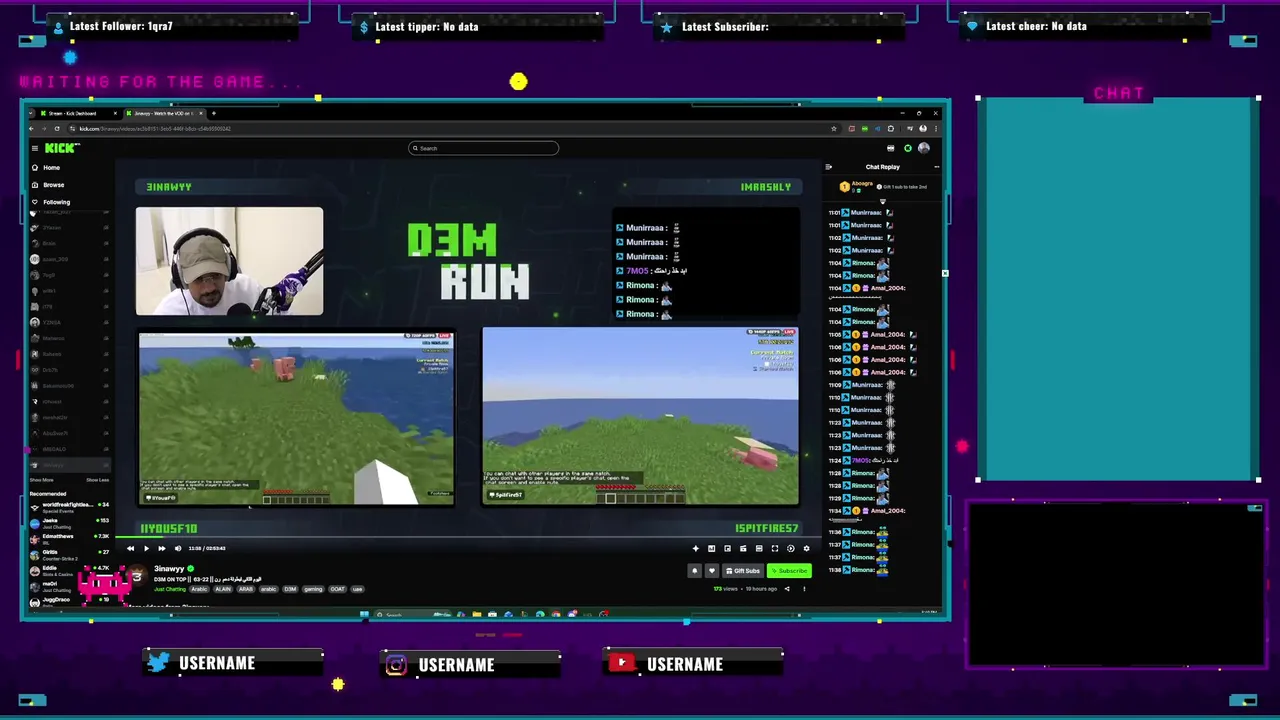1280x720 pixels.
Task: Skip forward in the video player
Action: (162, 548)
